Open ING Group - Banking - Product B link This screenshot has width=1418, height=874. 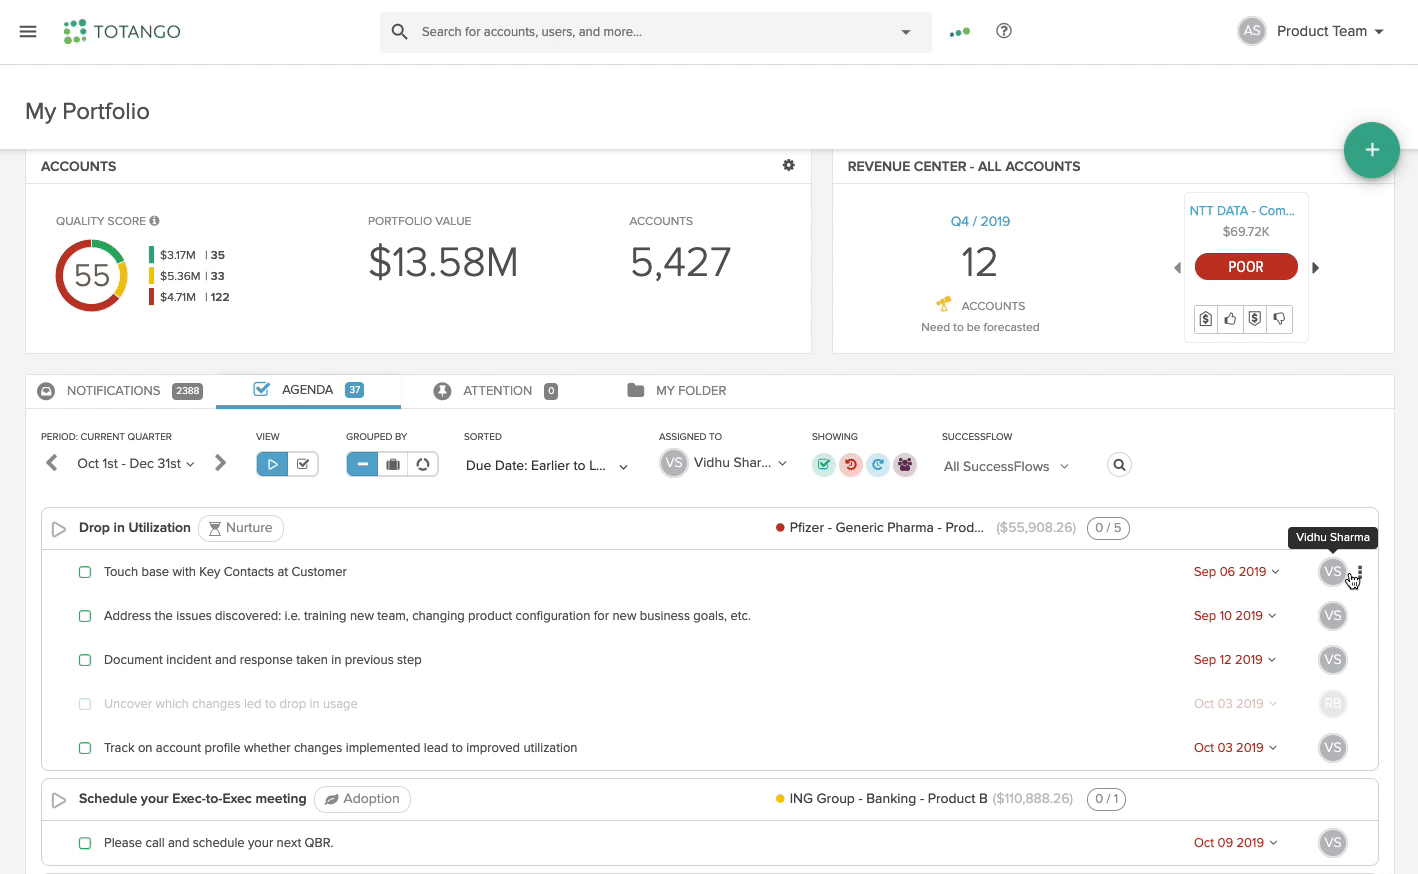(888, 799)
